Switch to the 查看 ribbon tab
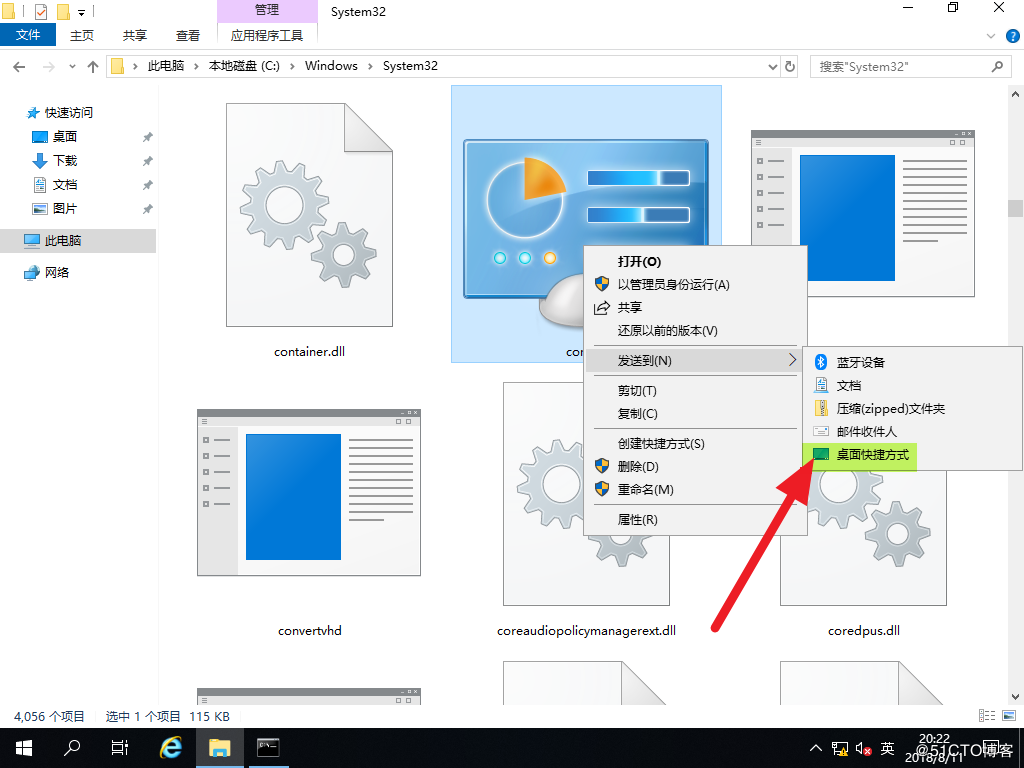Screen dimensions: 1024x768 point(187,35)
